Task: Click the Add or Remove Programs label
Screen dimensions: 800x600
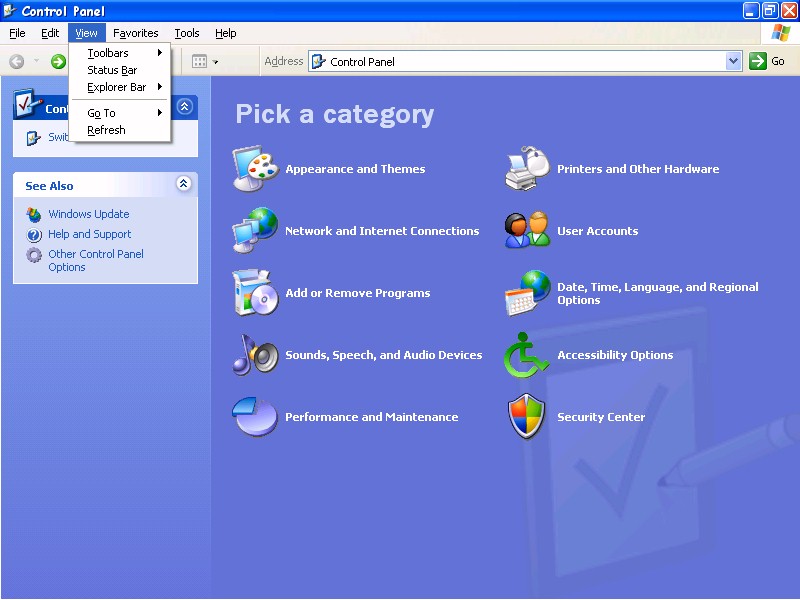Action: tap(358, 293)
